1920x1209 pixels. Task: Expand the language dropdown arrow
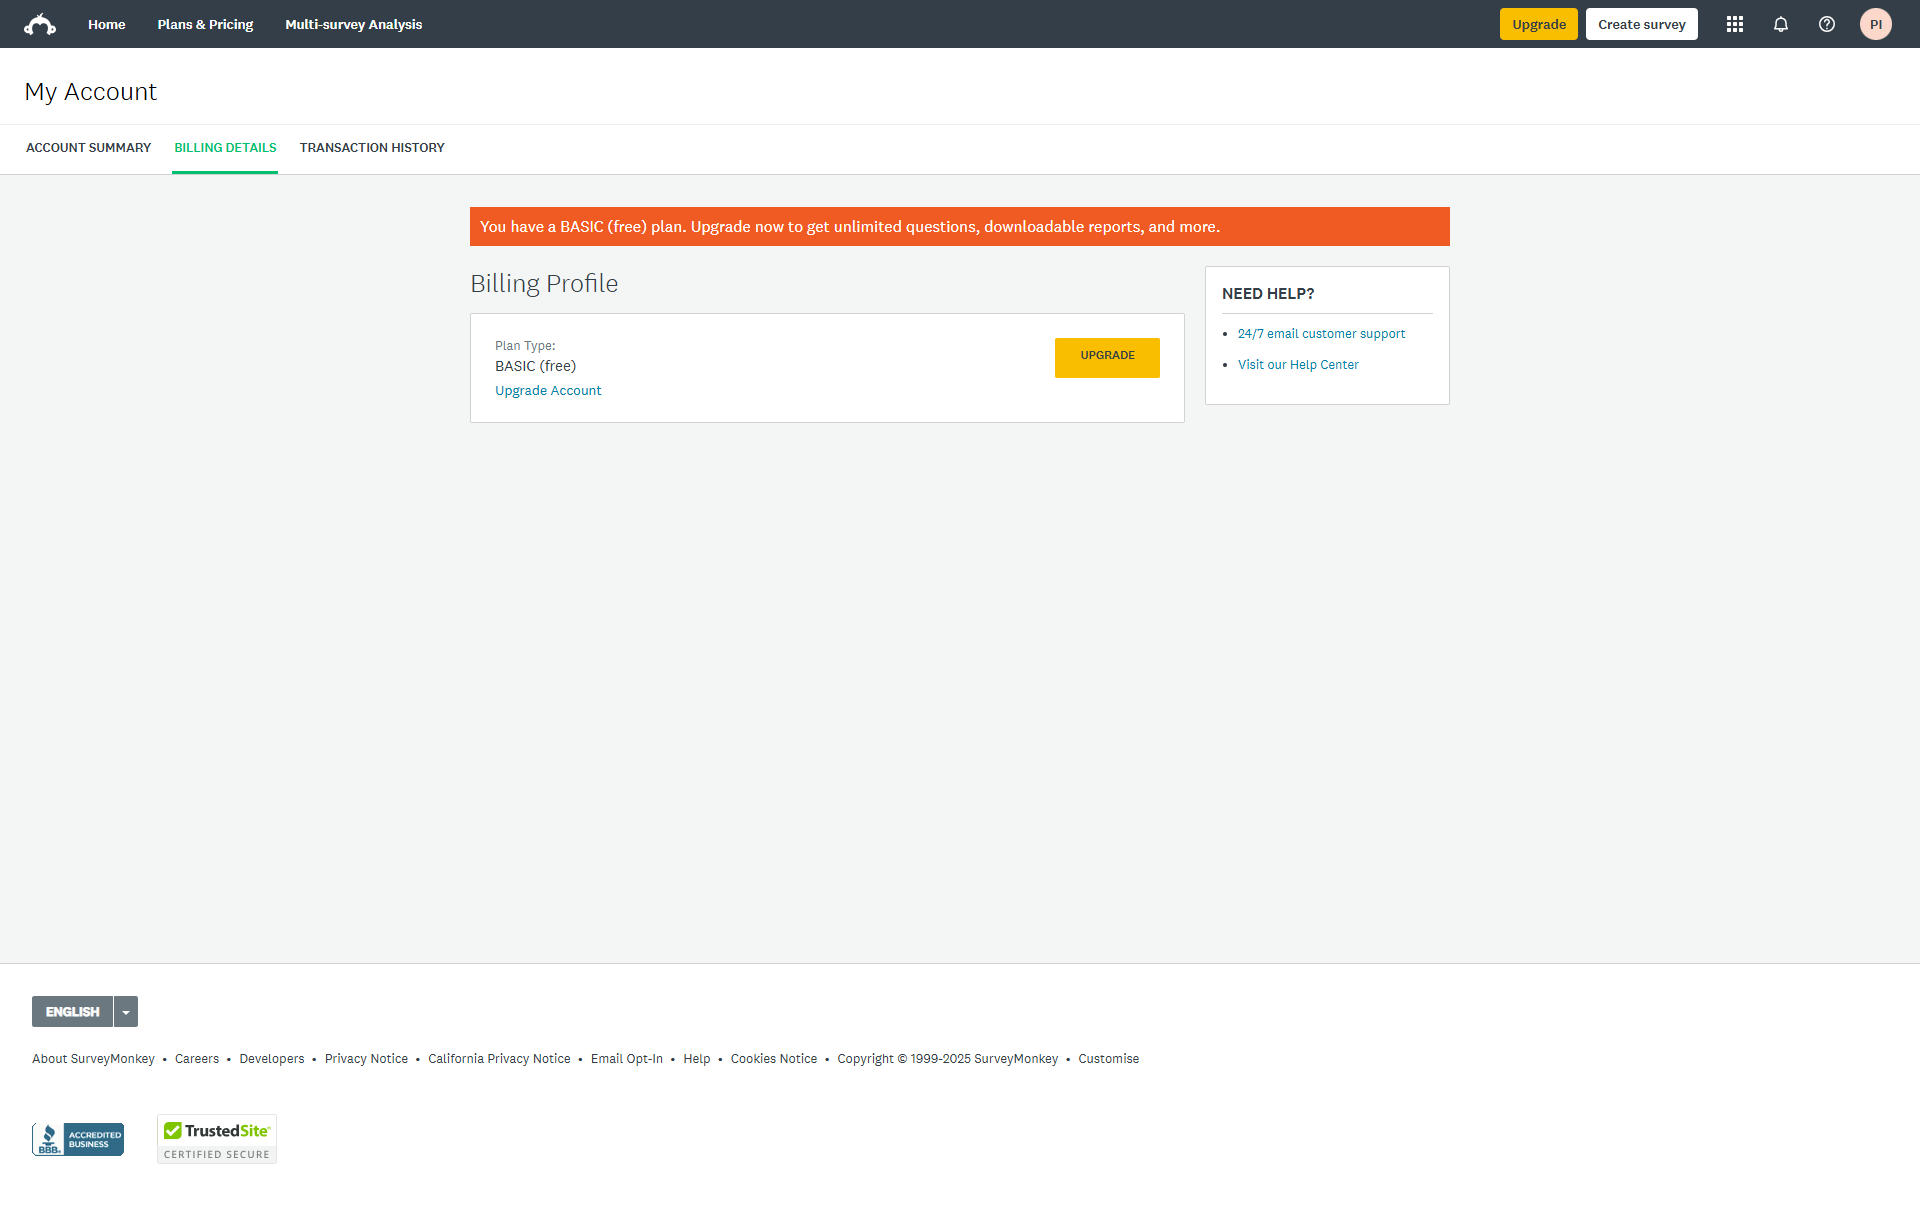[x=126, y=1012]
